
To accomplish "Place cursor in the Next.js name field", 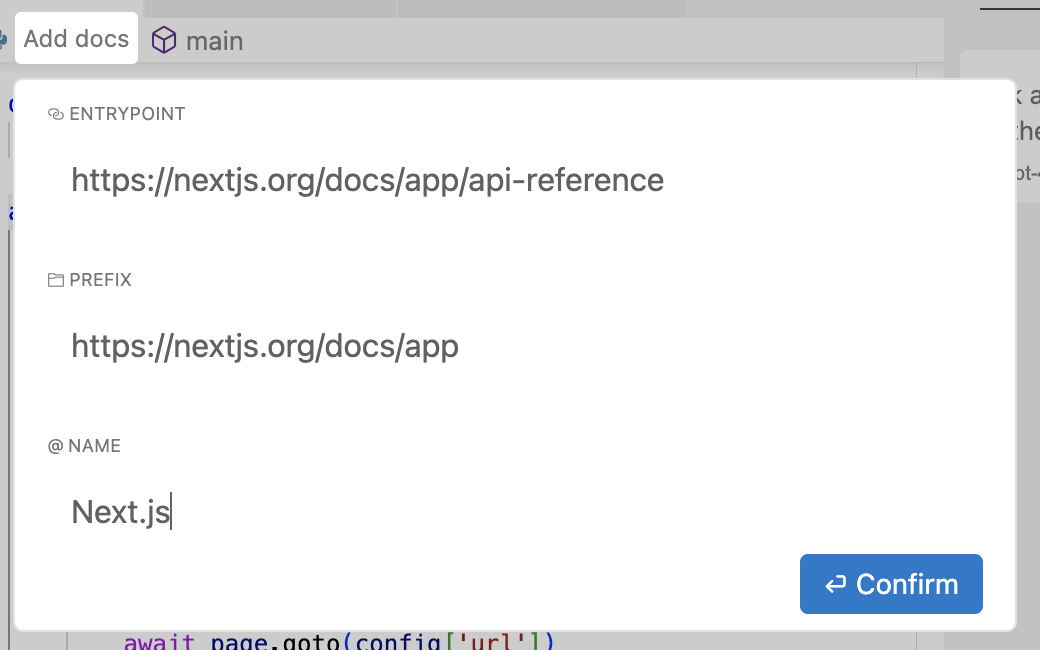I will pos(121,512).
